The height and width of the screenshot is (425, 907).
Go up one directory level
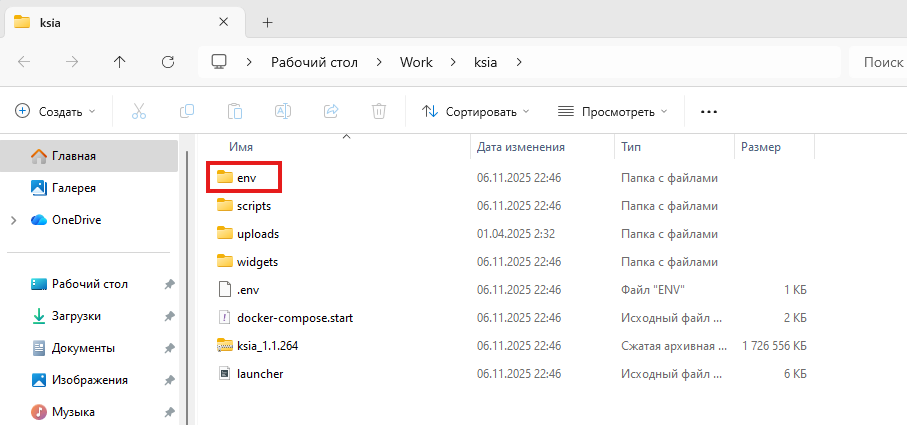coord(120,62)
